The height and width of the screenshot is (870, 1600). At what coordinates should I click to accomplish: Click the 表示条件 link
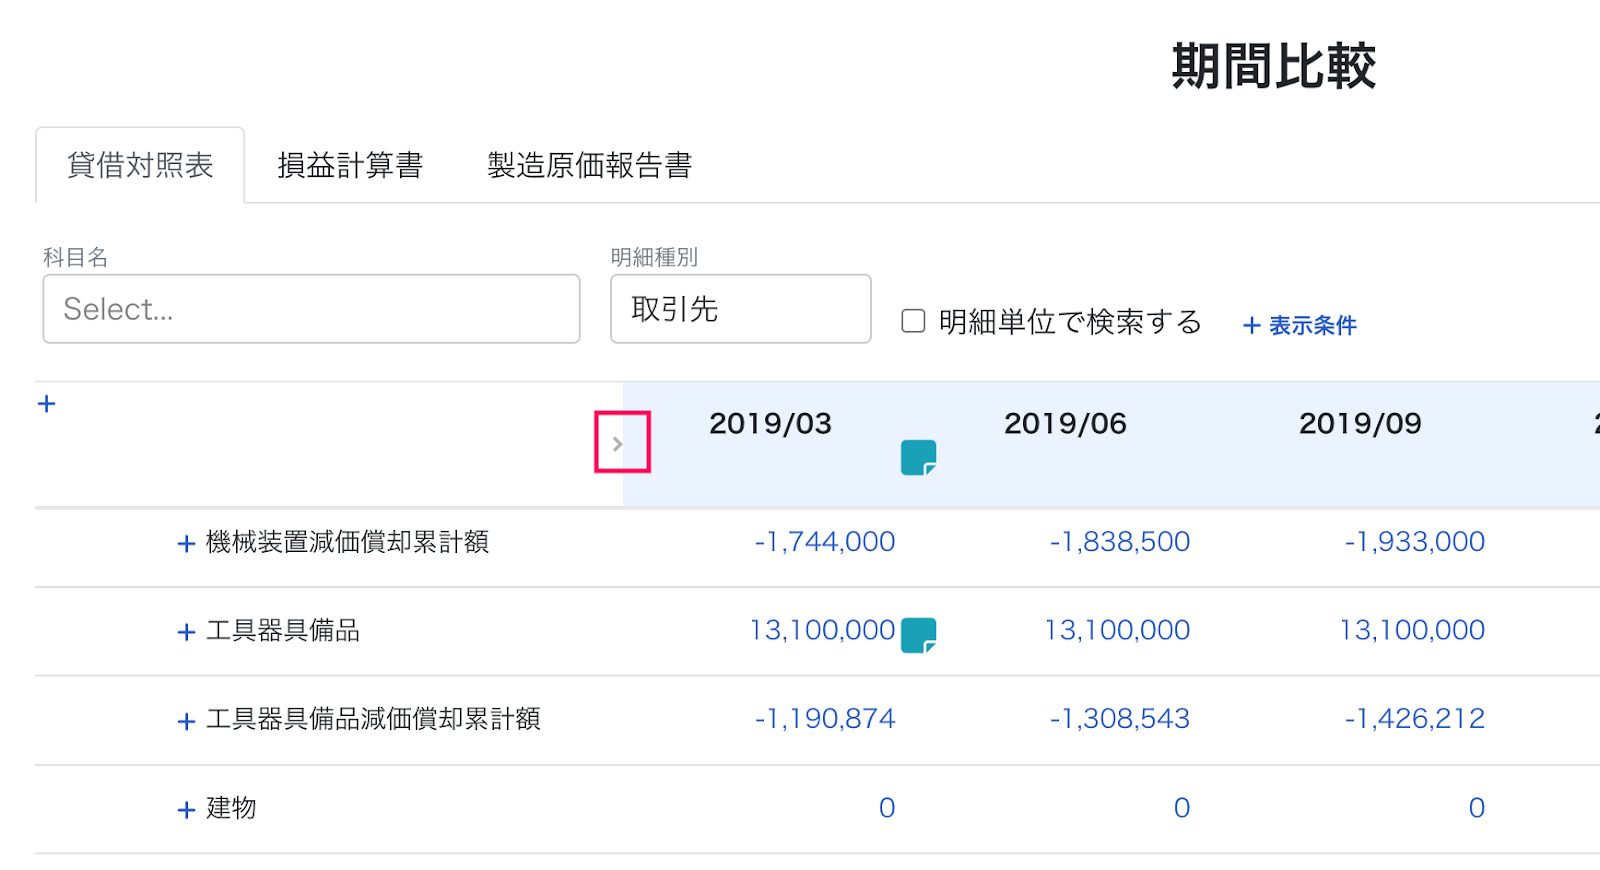click(1300, 325)
